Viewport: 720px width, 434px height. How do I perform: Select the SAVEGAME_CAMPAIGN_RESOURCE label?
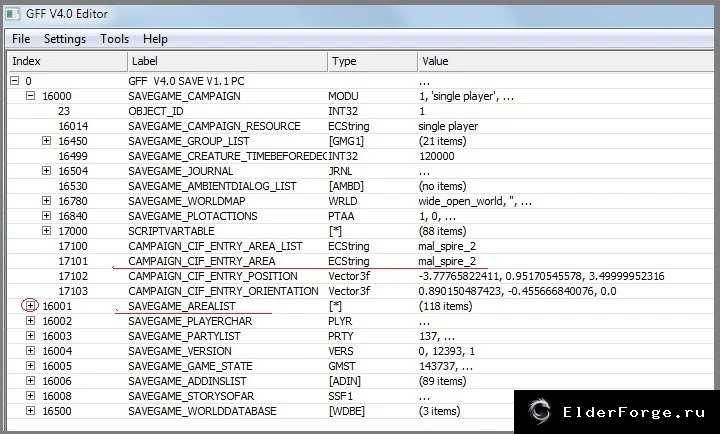pos(214,126)
